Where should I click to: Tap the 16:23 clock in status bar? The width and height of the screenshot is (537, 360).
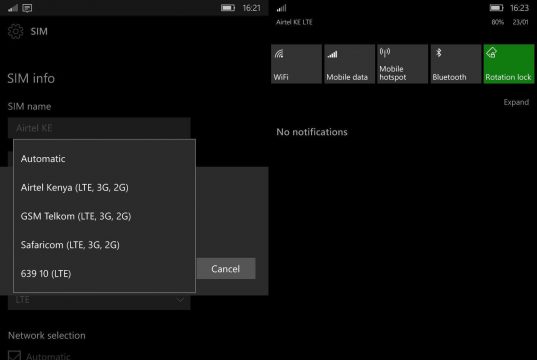click(519, 8)
